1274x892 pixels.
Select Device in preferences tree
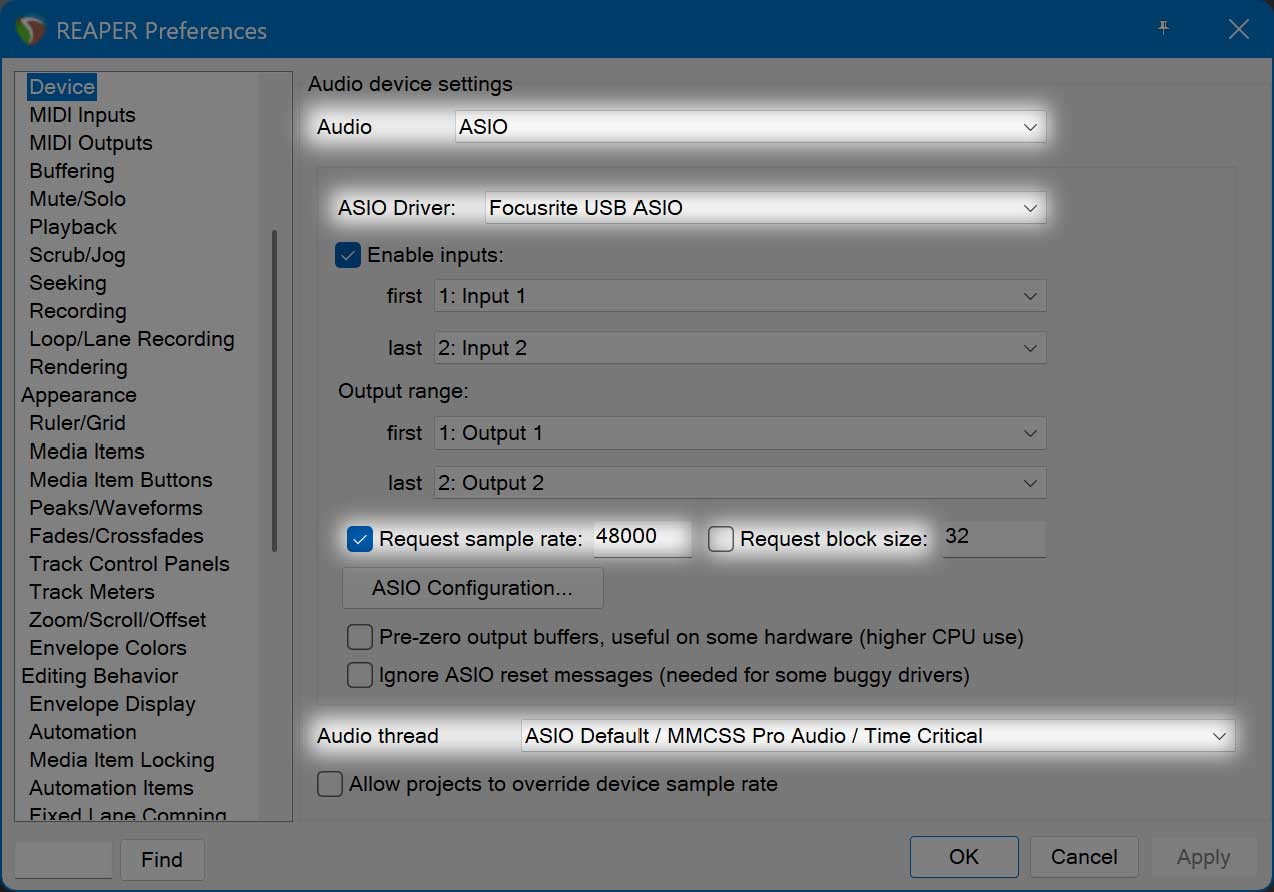62,87
